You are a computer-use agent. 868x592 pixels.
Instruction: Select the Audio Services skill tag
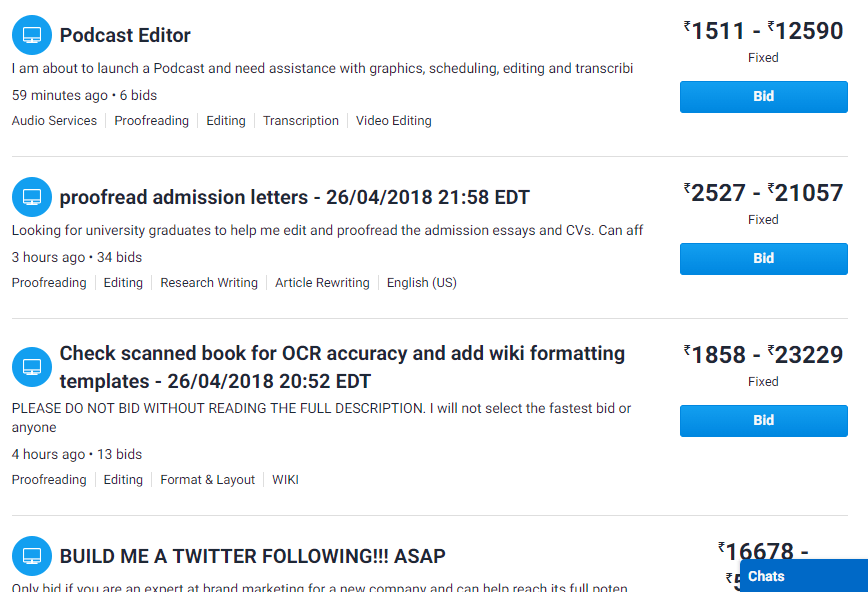(54, 121)
